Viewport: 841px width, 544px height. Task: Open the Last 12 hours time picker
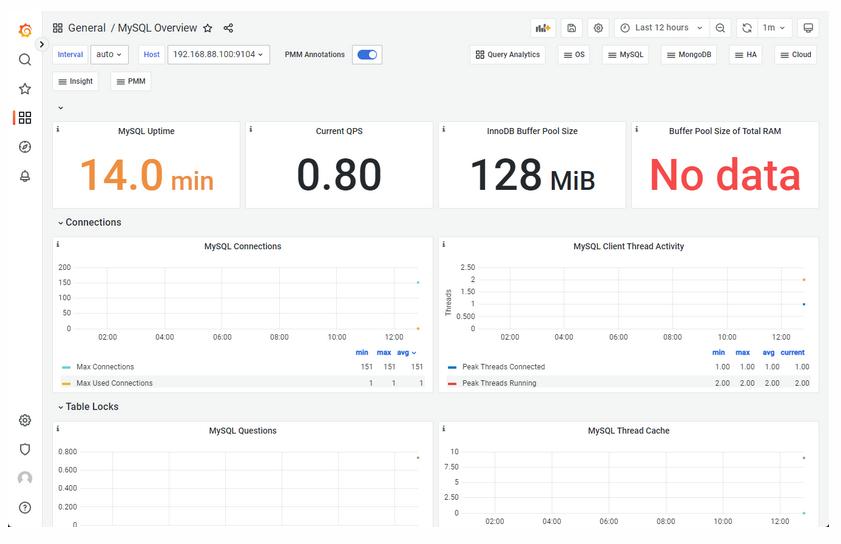(662, 28)
